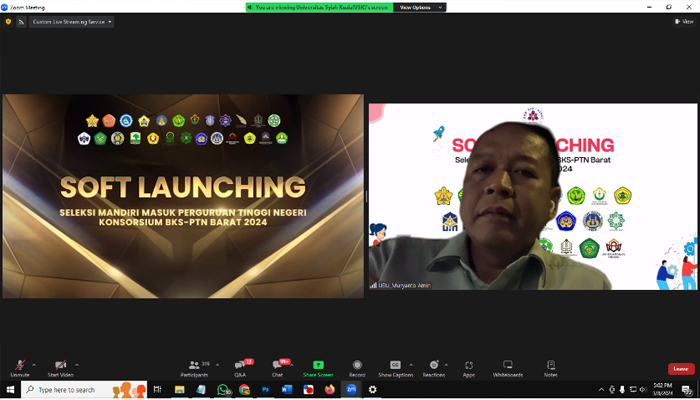Open File Explorer from the taskbar
The image size is (700, 400).
[179, 390]
